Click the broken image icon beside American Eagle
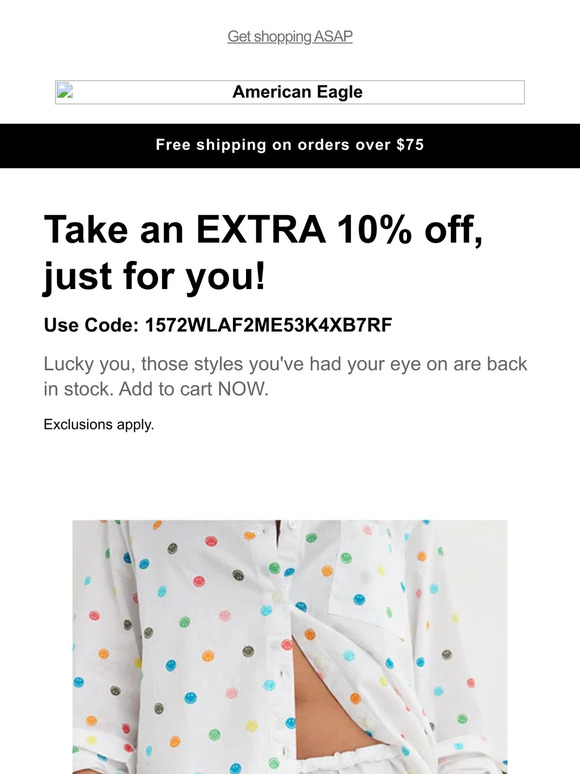 point(65,90)
